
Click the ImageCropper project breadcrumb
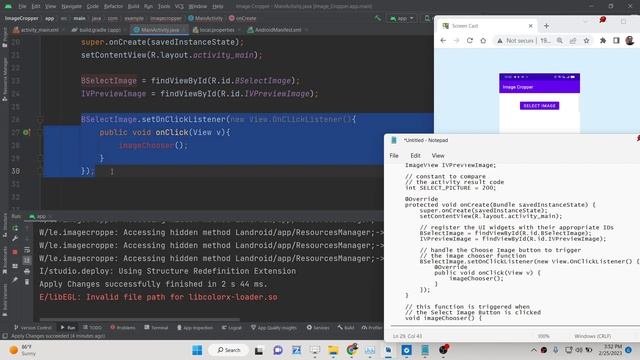click(22, 18)
